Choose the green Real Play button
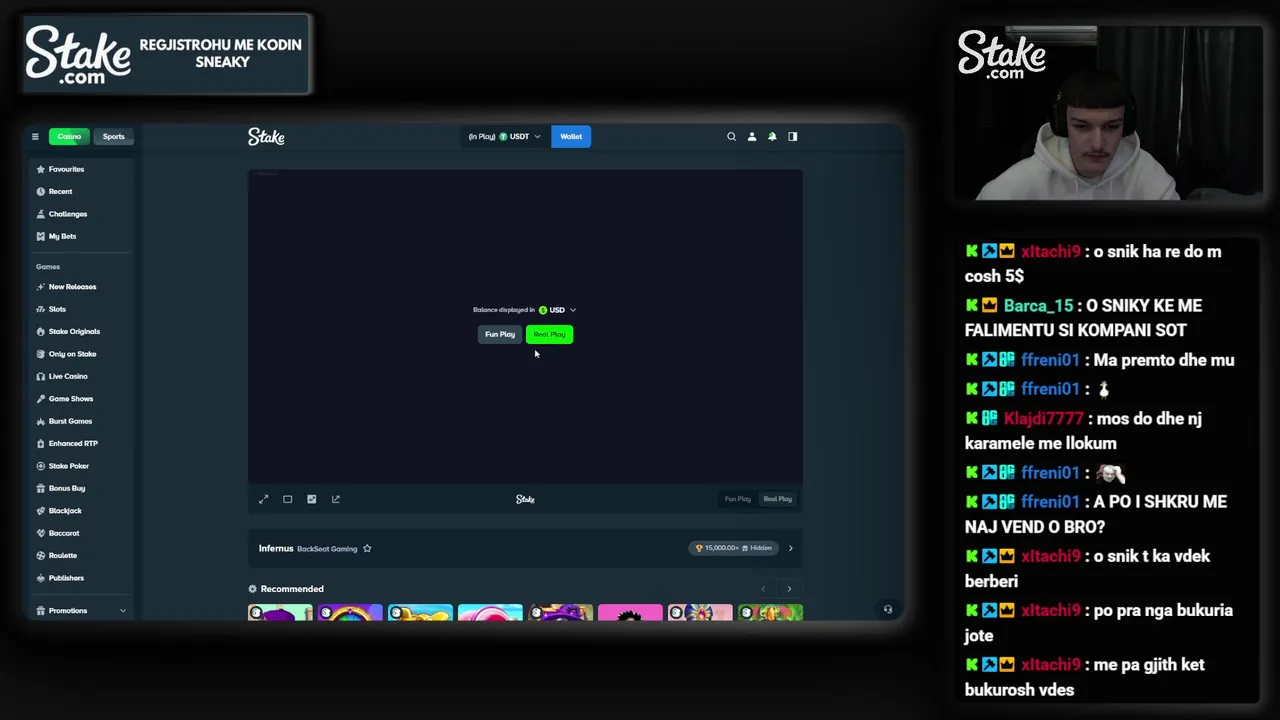This screenshot has width=1280, height=720. click(x=549, y=334)
